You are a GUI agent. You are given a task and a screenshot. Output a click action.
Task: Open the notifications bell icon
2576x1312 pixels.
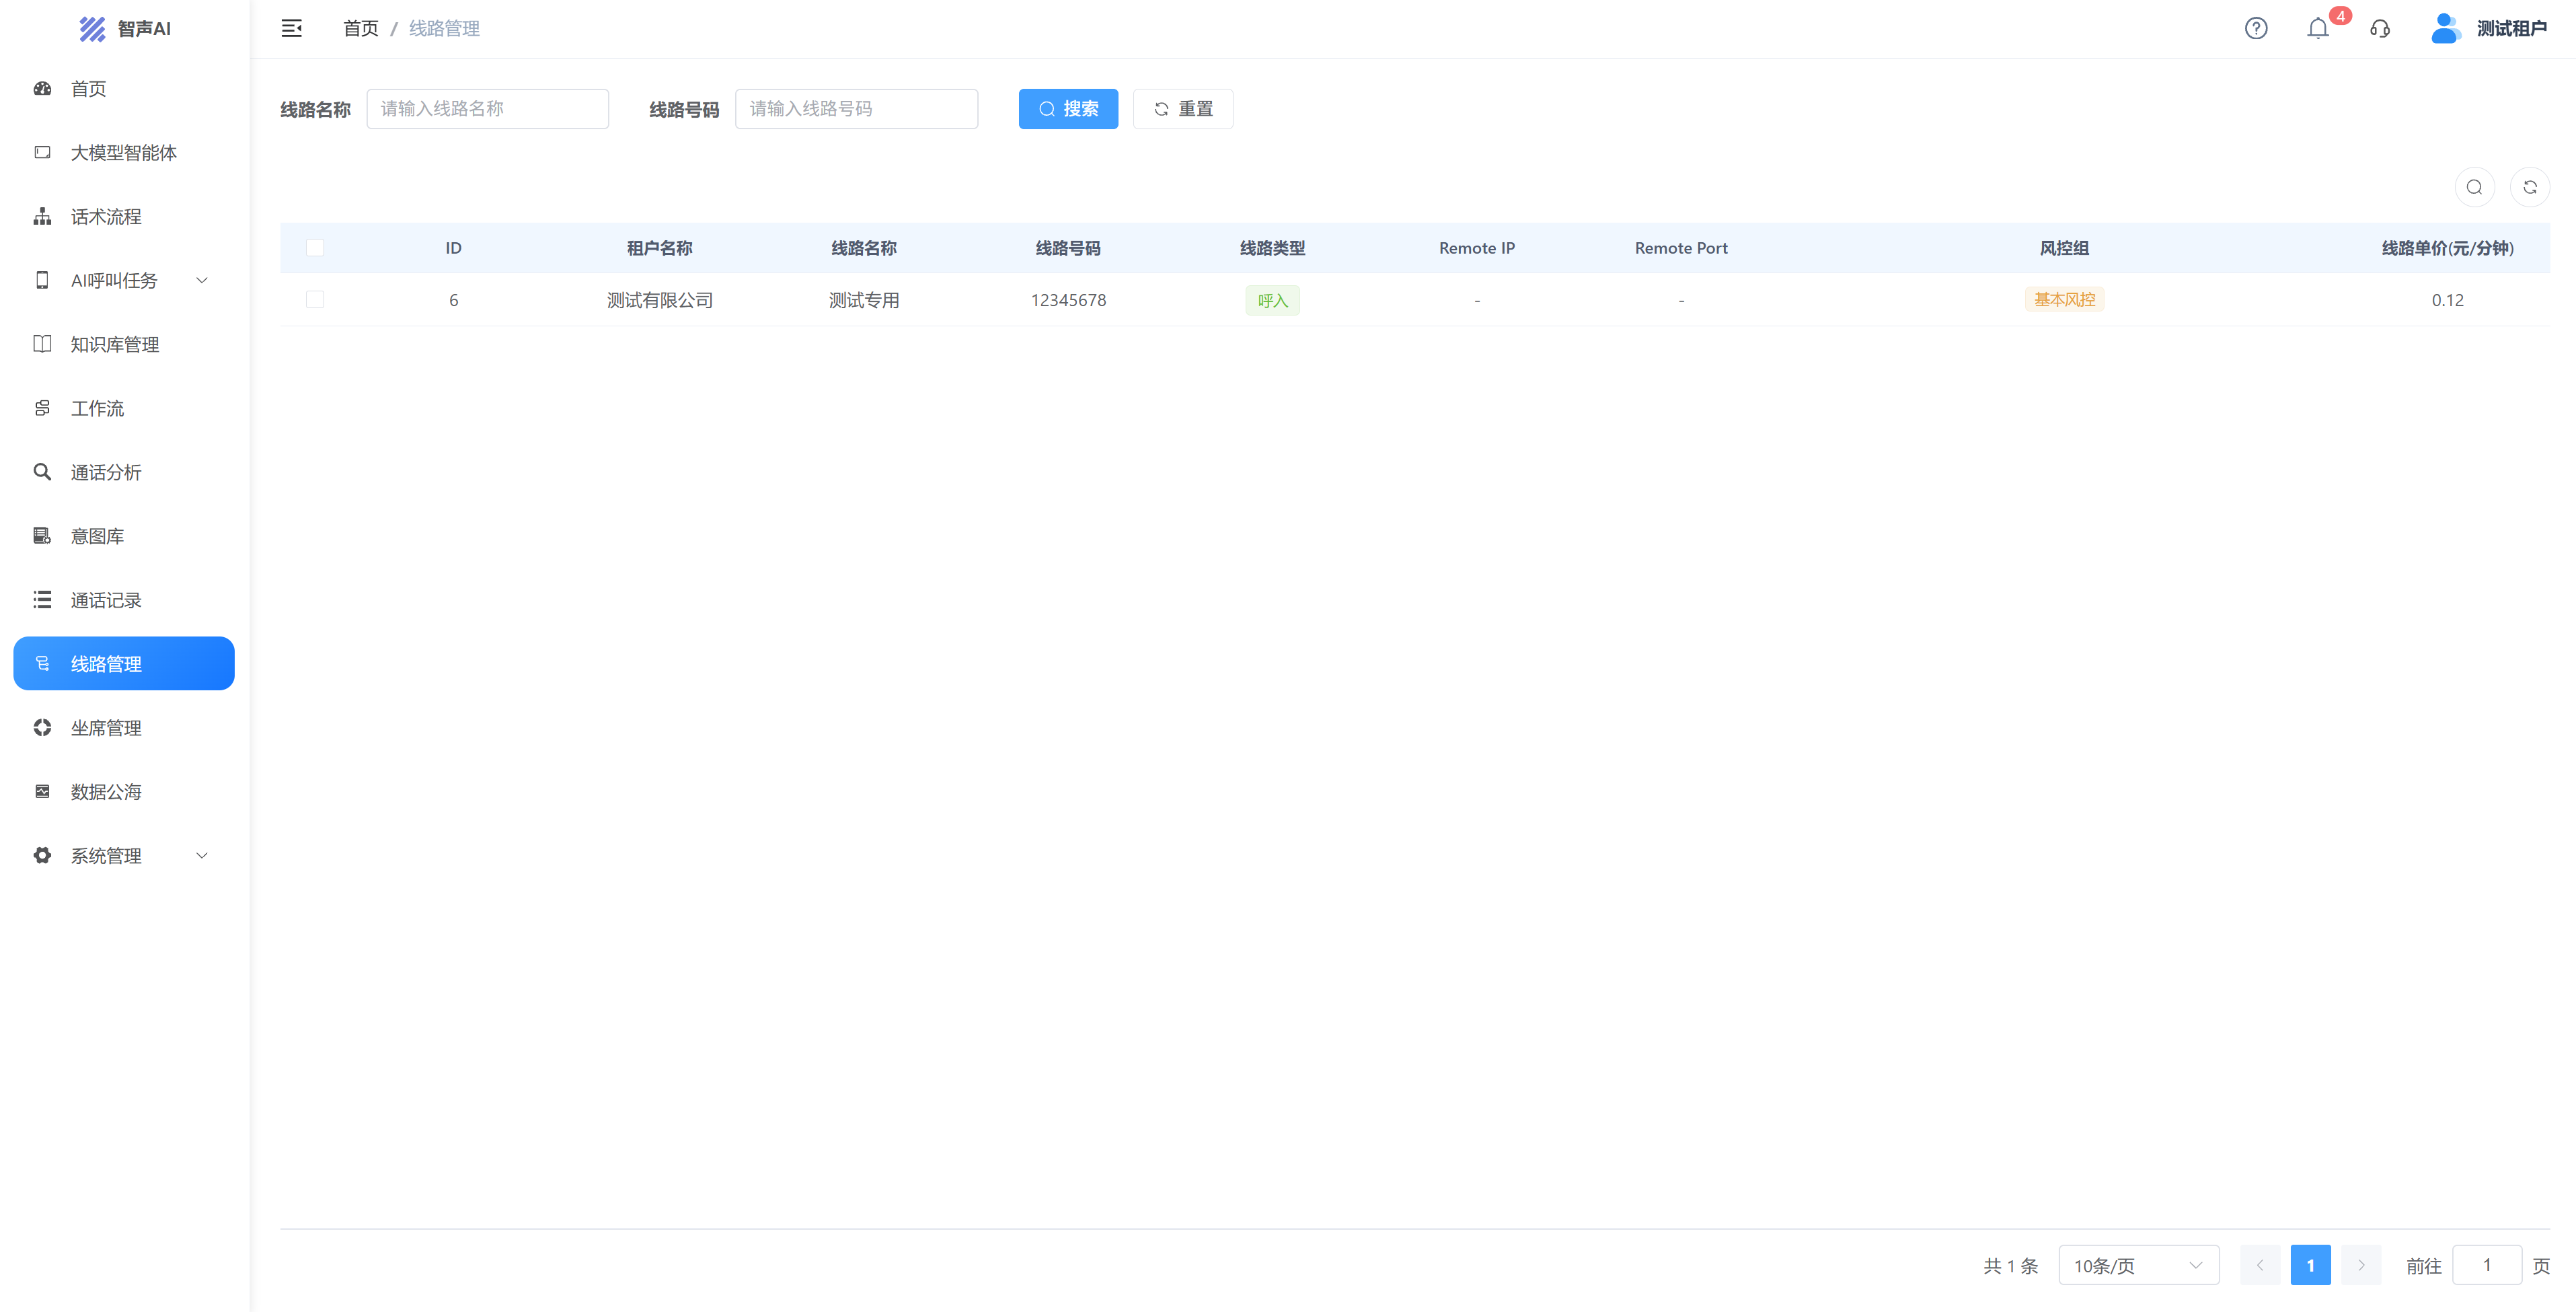coord(2318,28)
